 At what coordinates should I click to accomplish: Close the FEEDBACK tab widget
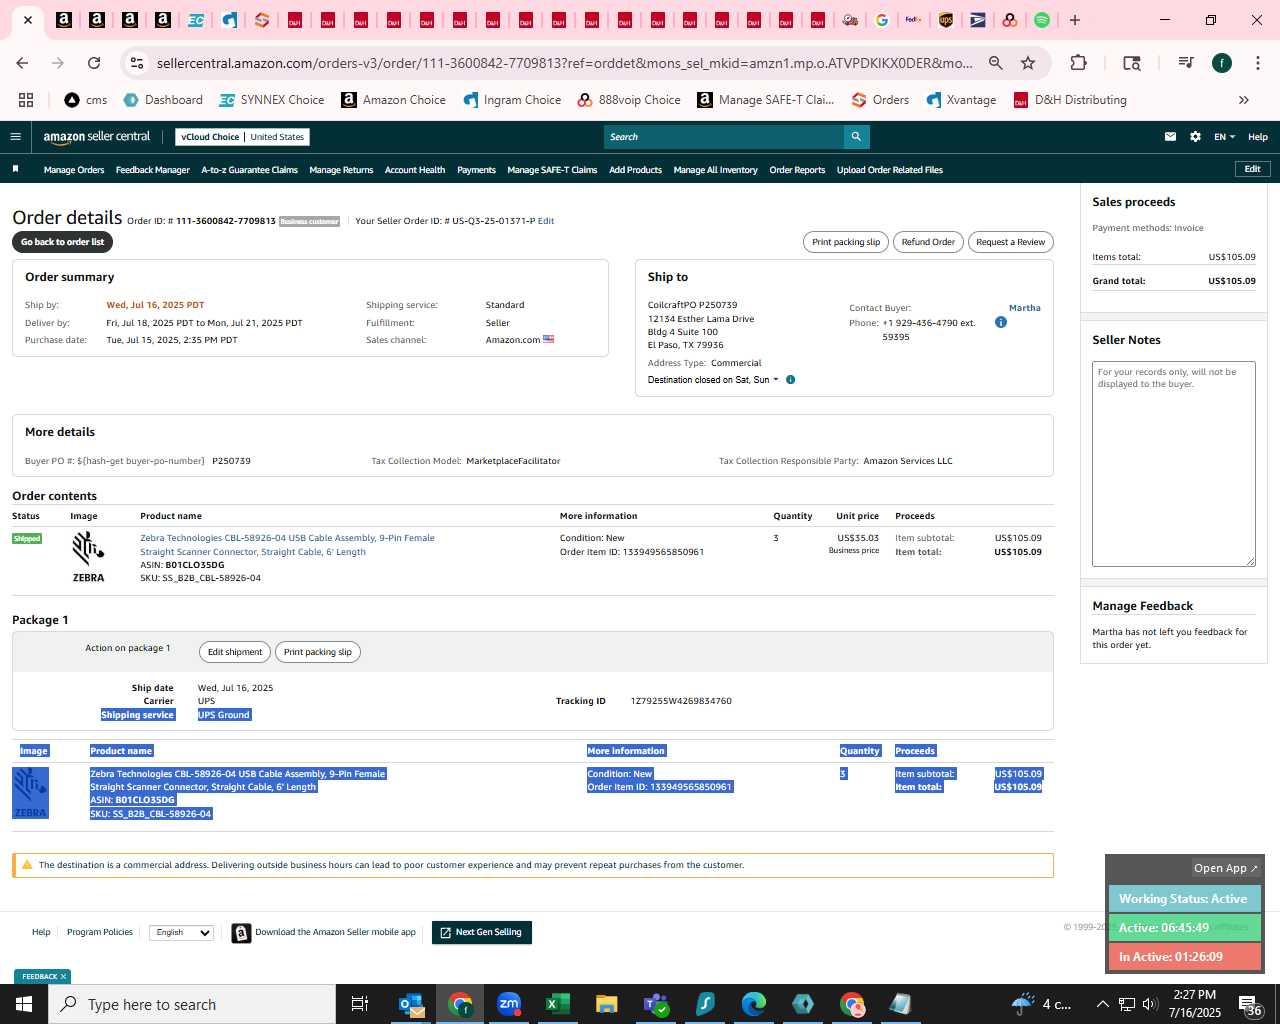click(63, 977)
